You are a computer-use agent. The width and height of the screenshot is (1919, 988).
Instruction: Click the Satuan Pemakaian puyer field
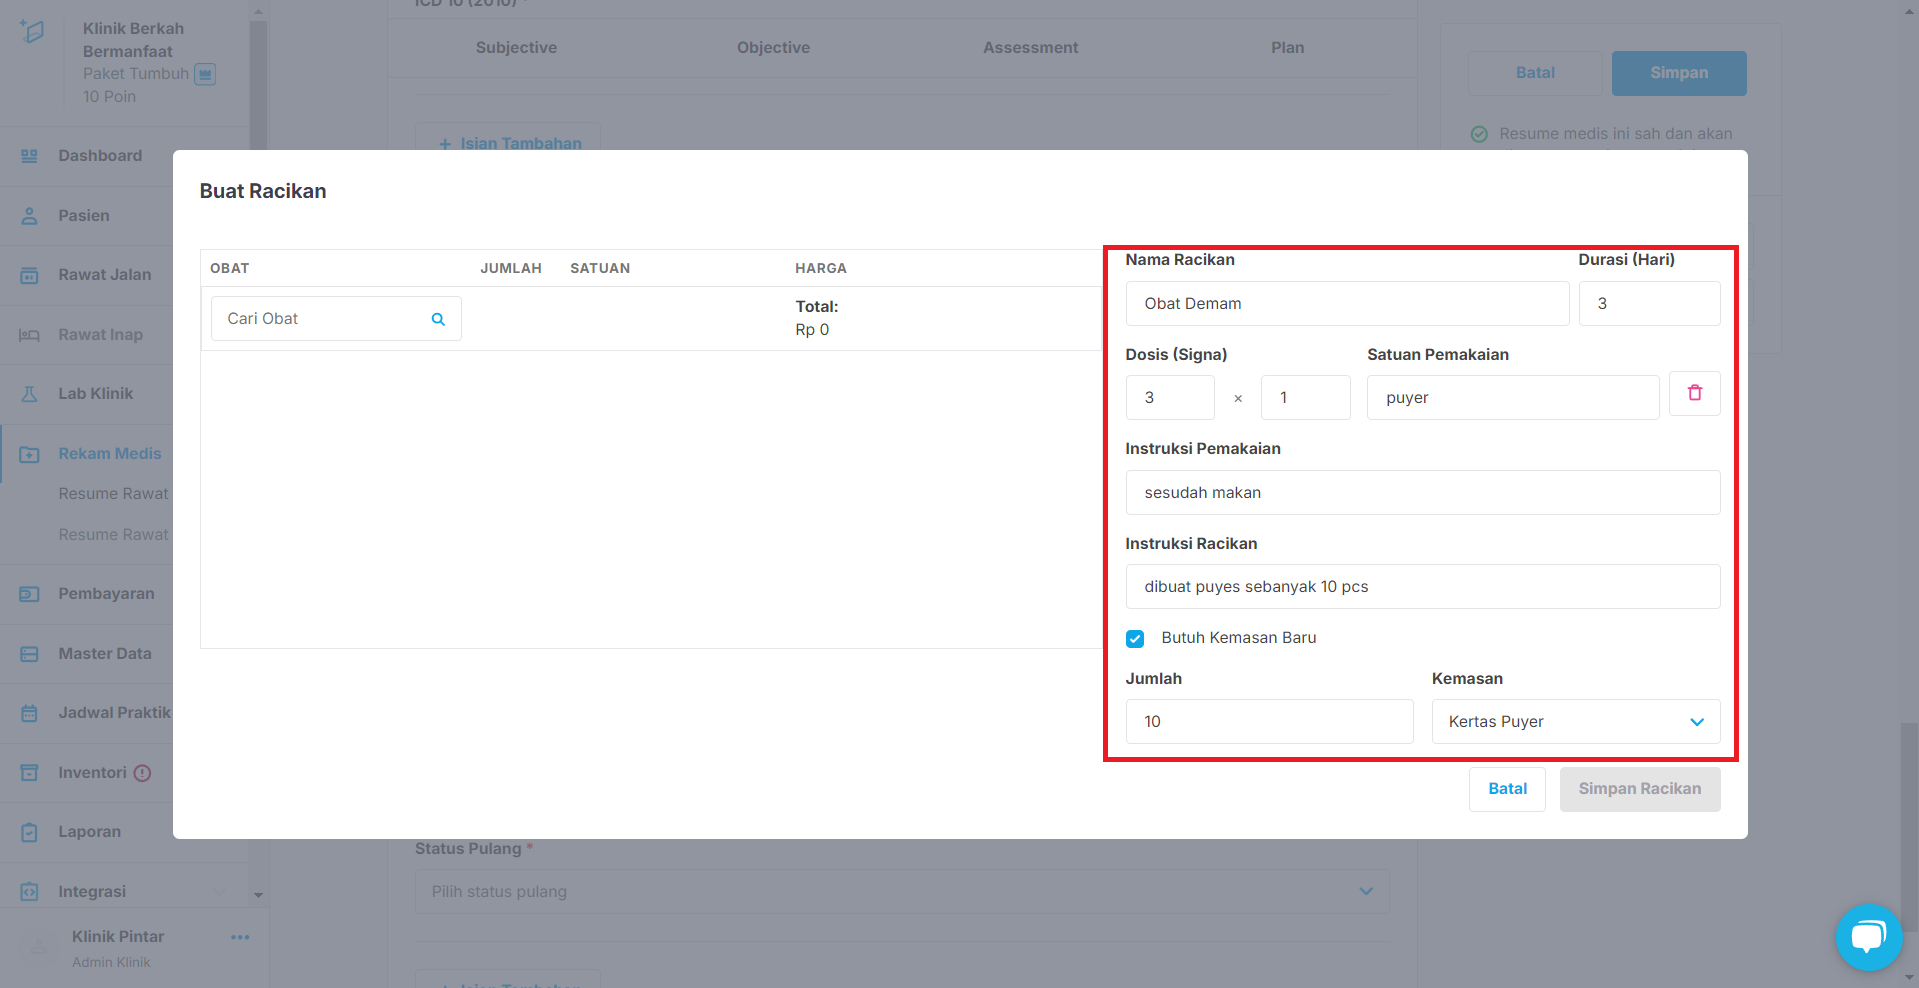(x=1513, y=397)
